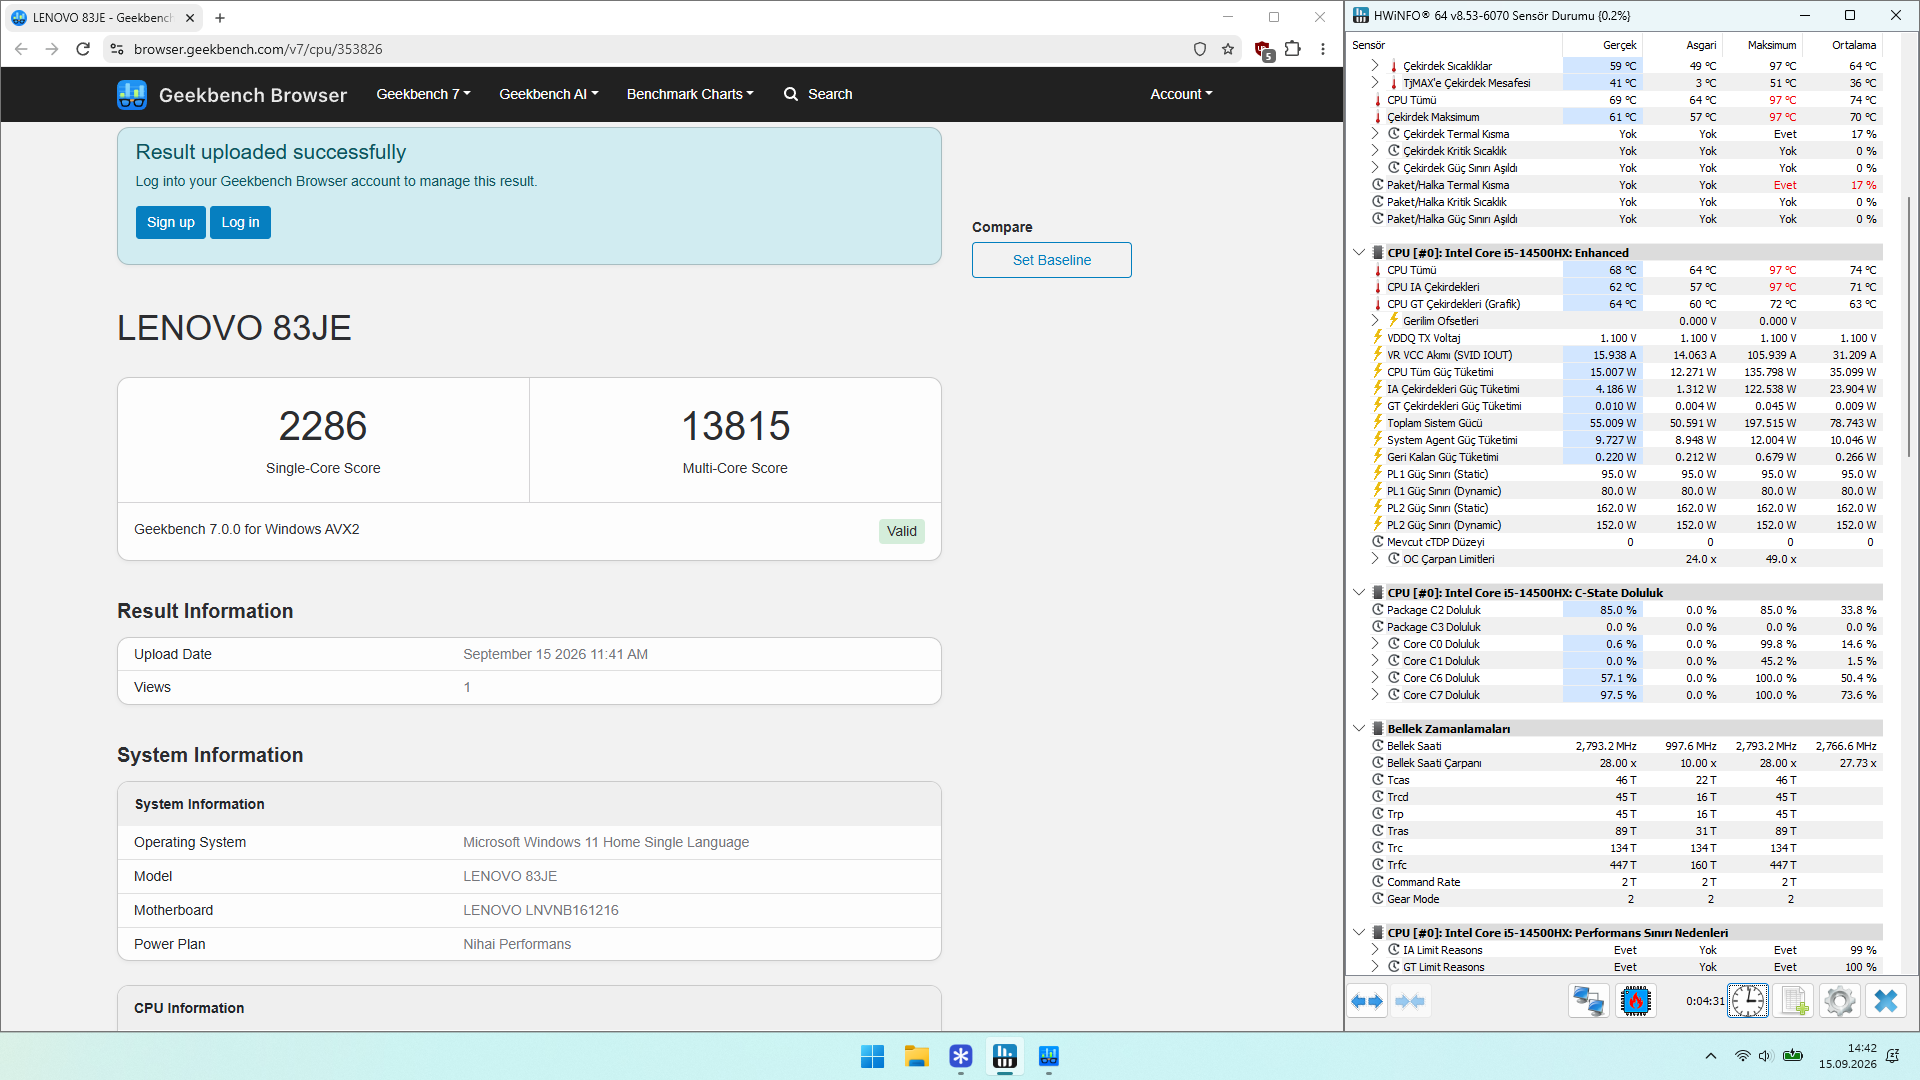The width and height of the screenshot is (1920, 1080).
Task: Select the Package C2 Doluluk row
Action: [x=1626, y=610]
